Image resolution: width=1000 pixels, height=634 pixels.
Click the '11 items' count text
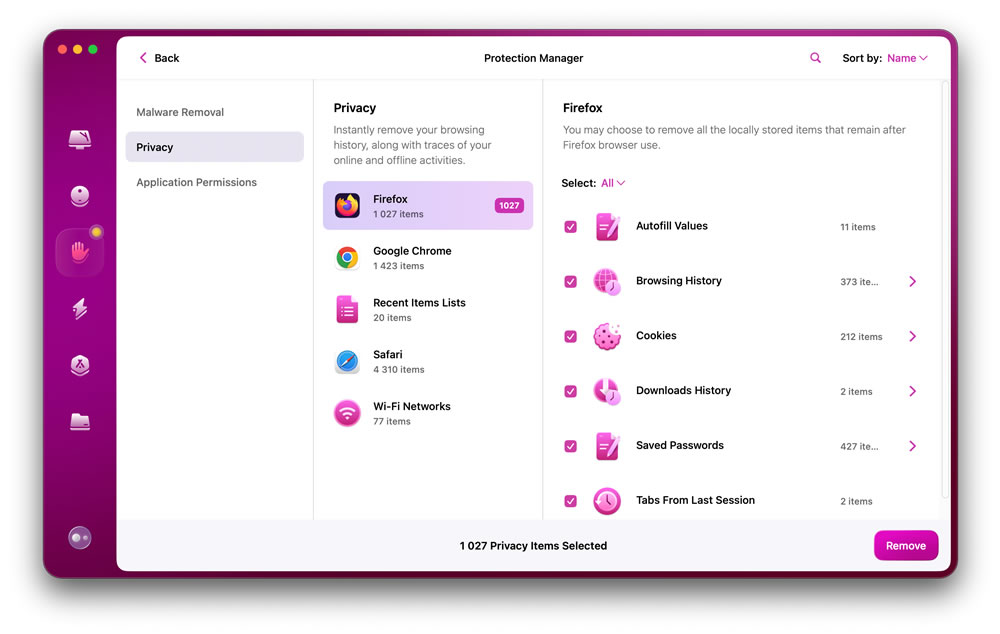[x=858, y=227]
